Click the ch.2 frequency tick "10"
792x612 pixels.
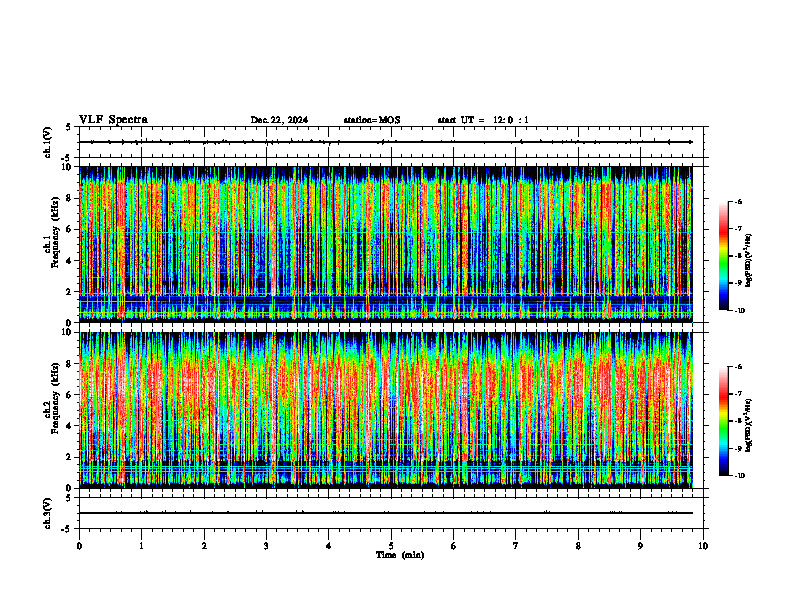pos(67,332)
